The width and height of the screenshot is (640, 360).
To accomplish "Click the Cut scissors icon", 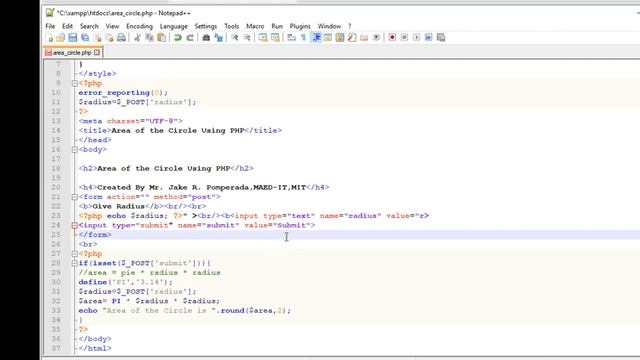I will pos(137,38).
